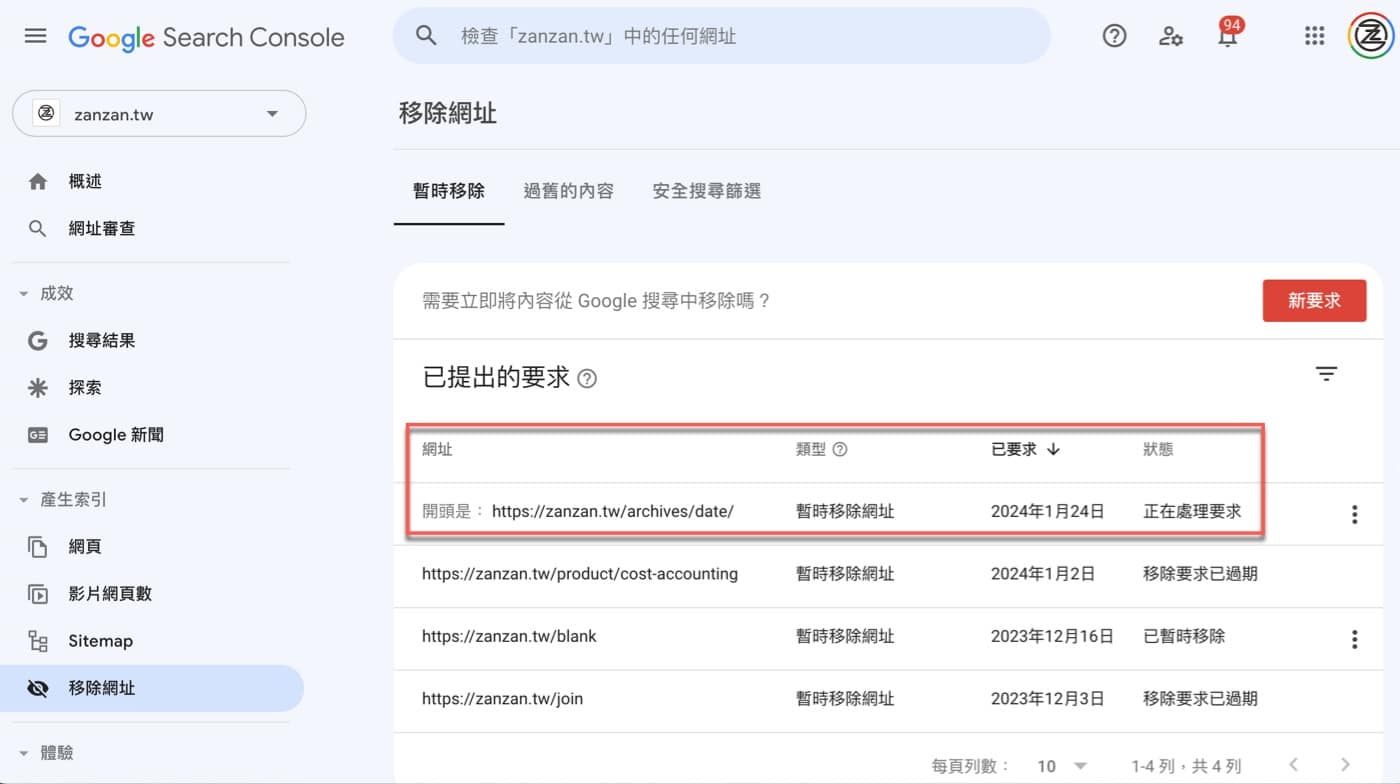This screenshot has width=1400, height=784.
Task: Go to next page of results
Action: point(1347,766)
